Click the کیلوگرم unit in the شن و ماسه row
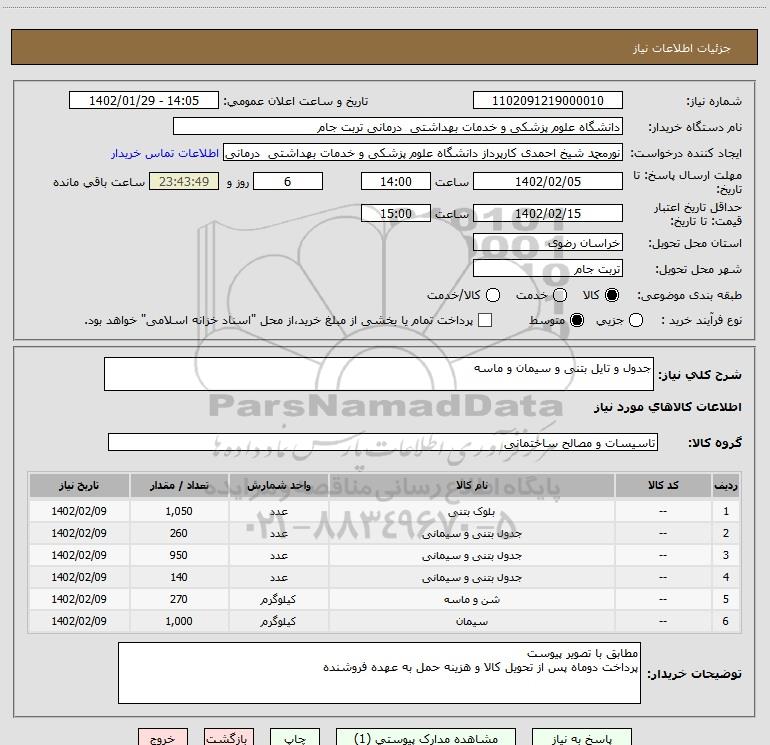 click(278, 600)
